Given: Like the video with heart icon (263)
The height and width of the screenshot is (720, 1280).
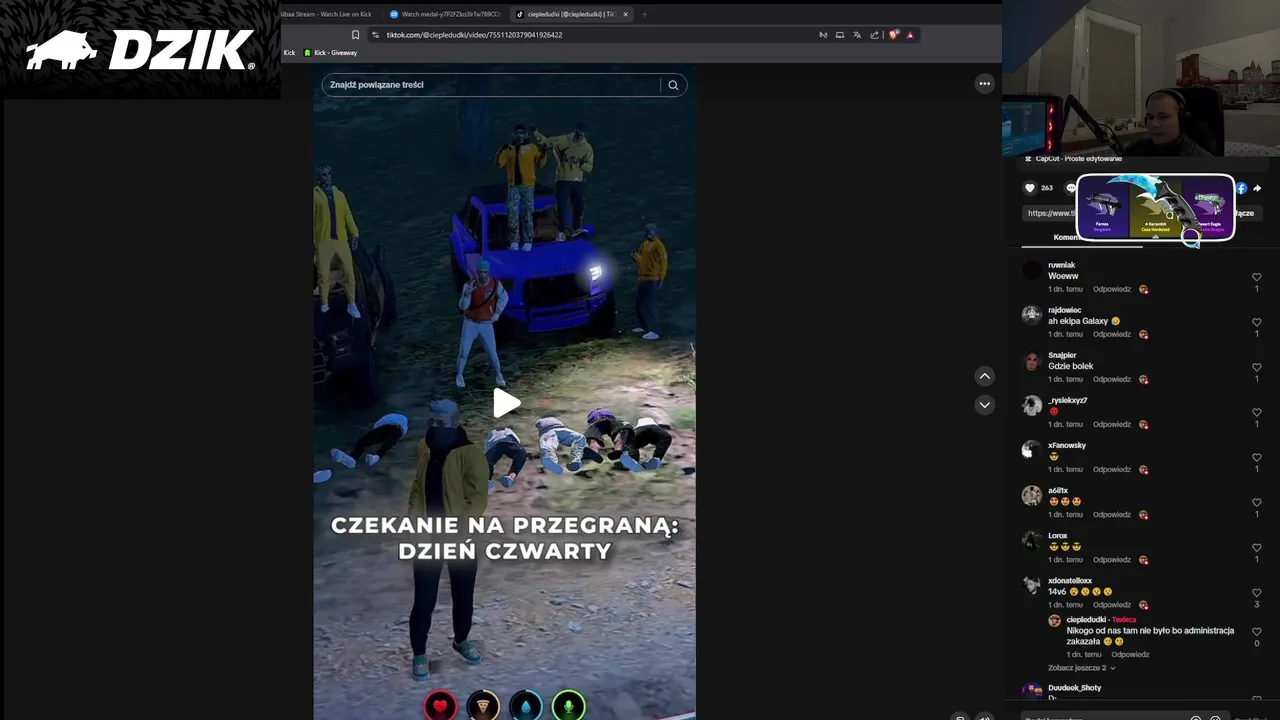Looking at the screenshot, I should 1030,188.
